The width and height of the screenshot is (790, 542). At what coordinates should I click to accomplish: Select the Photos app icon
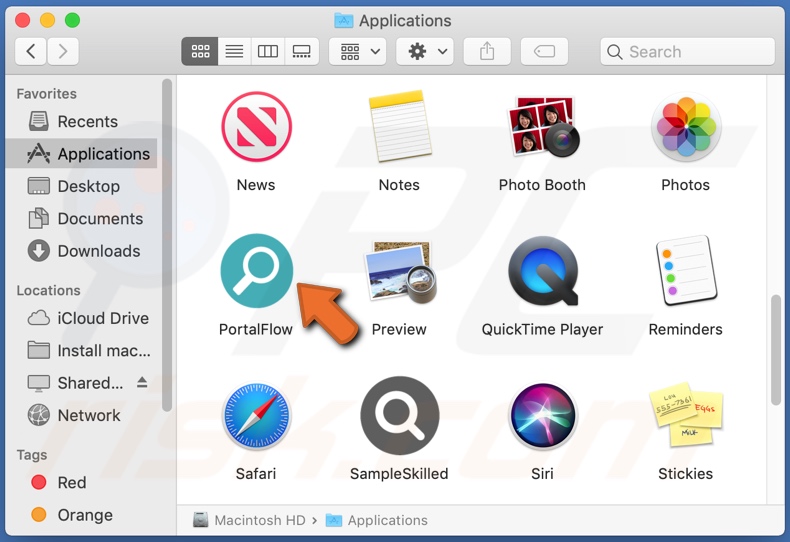click(x=686, y=126)
